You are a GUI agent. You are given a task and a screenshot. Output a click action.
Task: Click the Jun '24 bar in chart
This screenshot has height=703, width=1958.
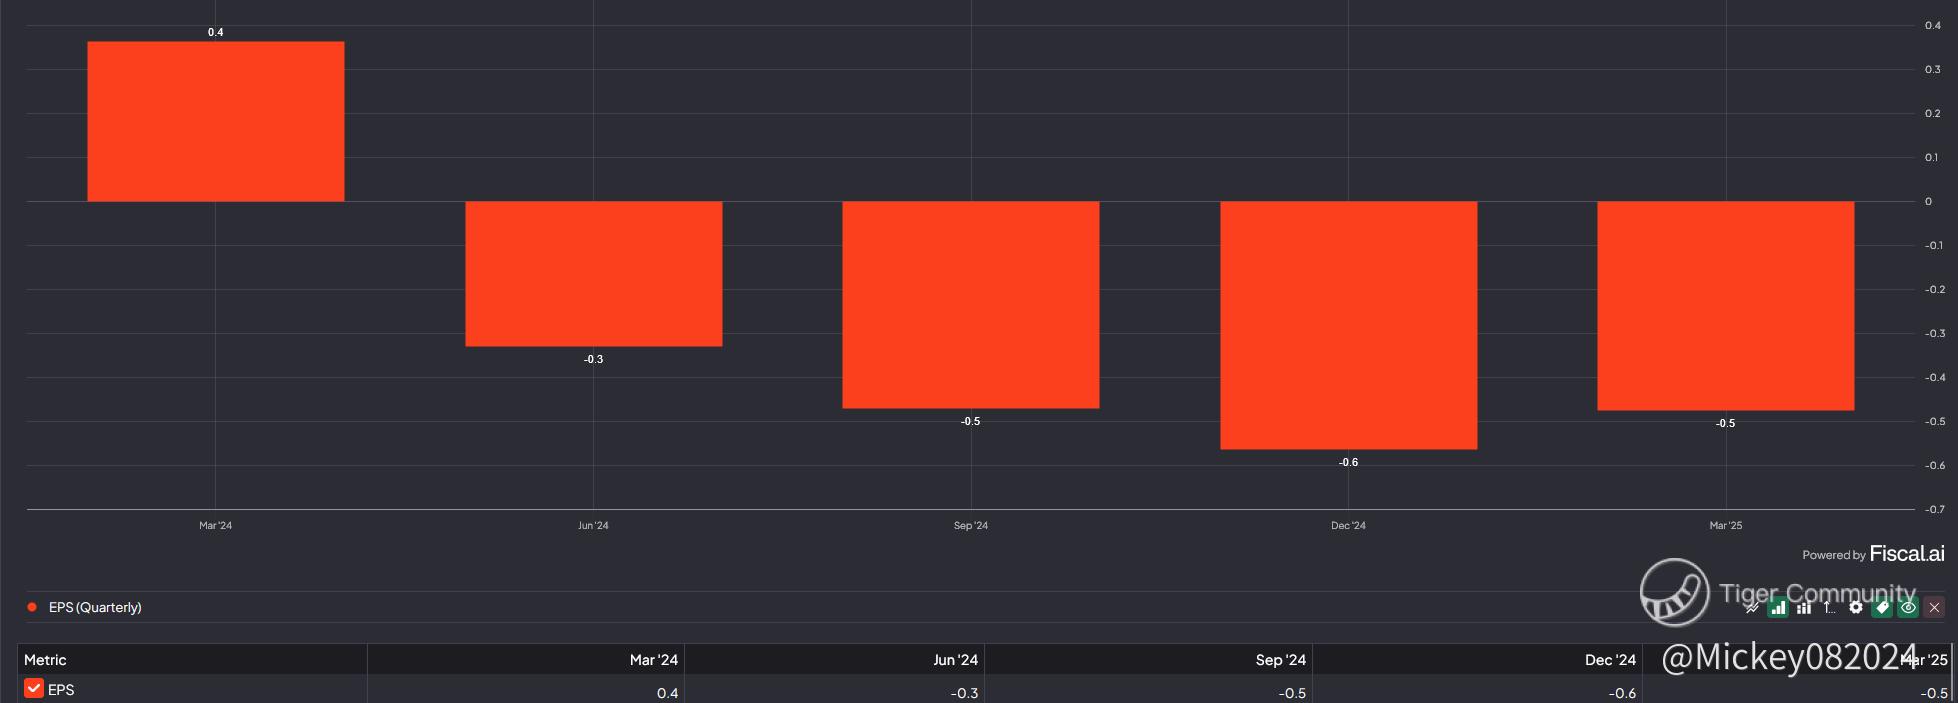(x=594, y=274)
